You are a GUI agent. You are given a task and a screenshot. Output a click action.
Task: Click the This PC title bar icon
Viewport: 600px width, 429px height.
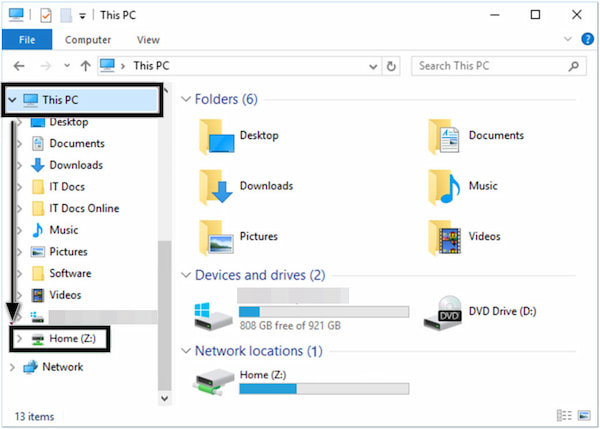tap(16, 15)
